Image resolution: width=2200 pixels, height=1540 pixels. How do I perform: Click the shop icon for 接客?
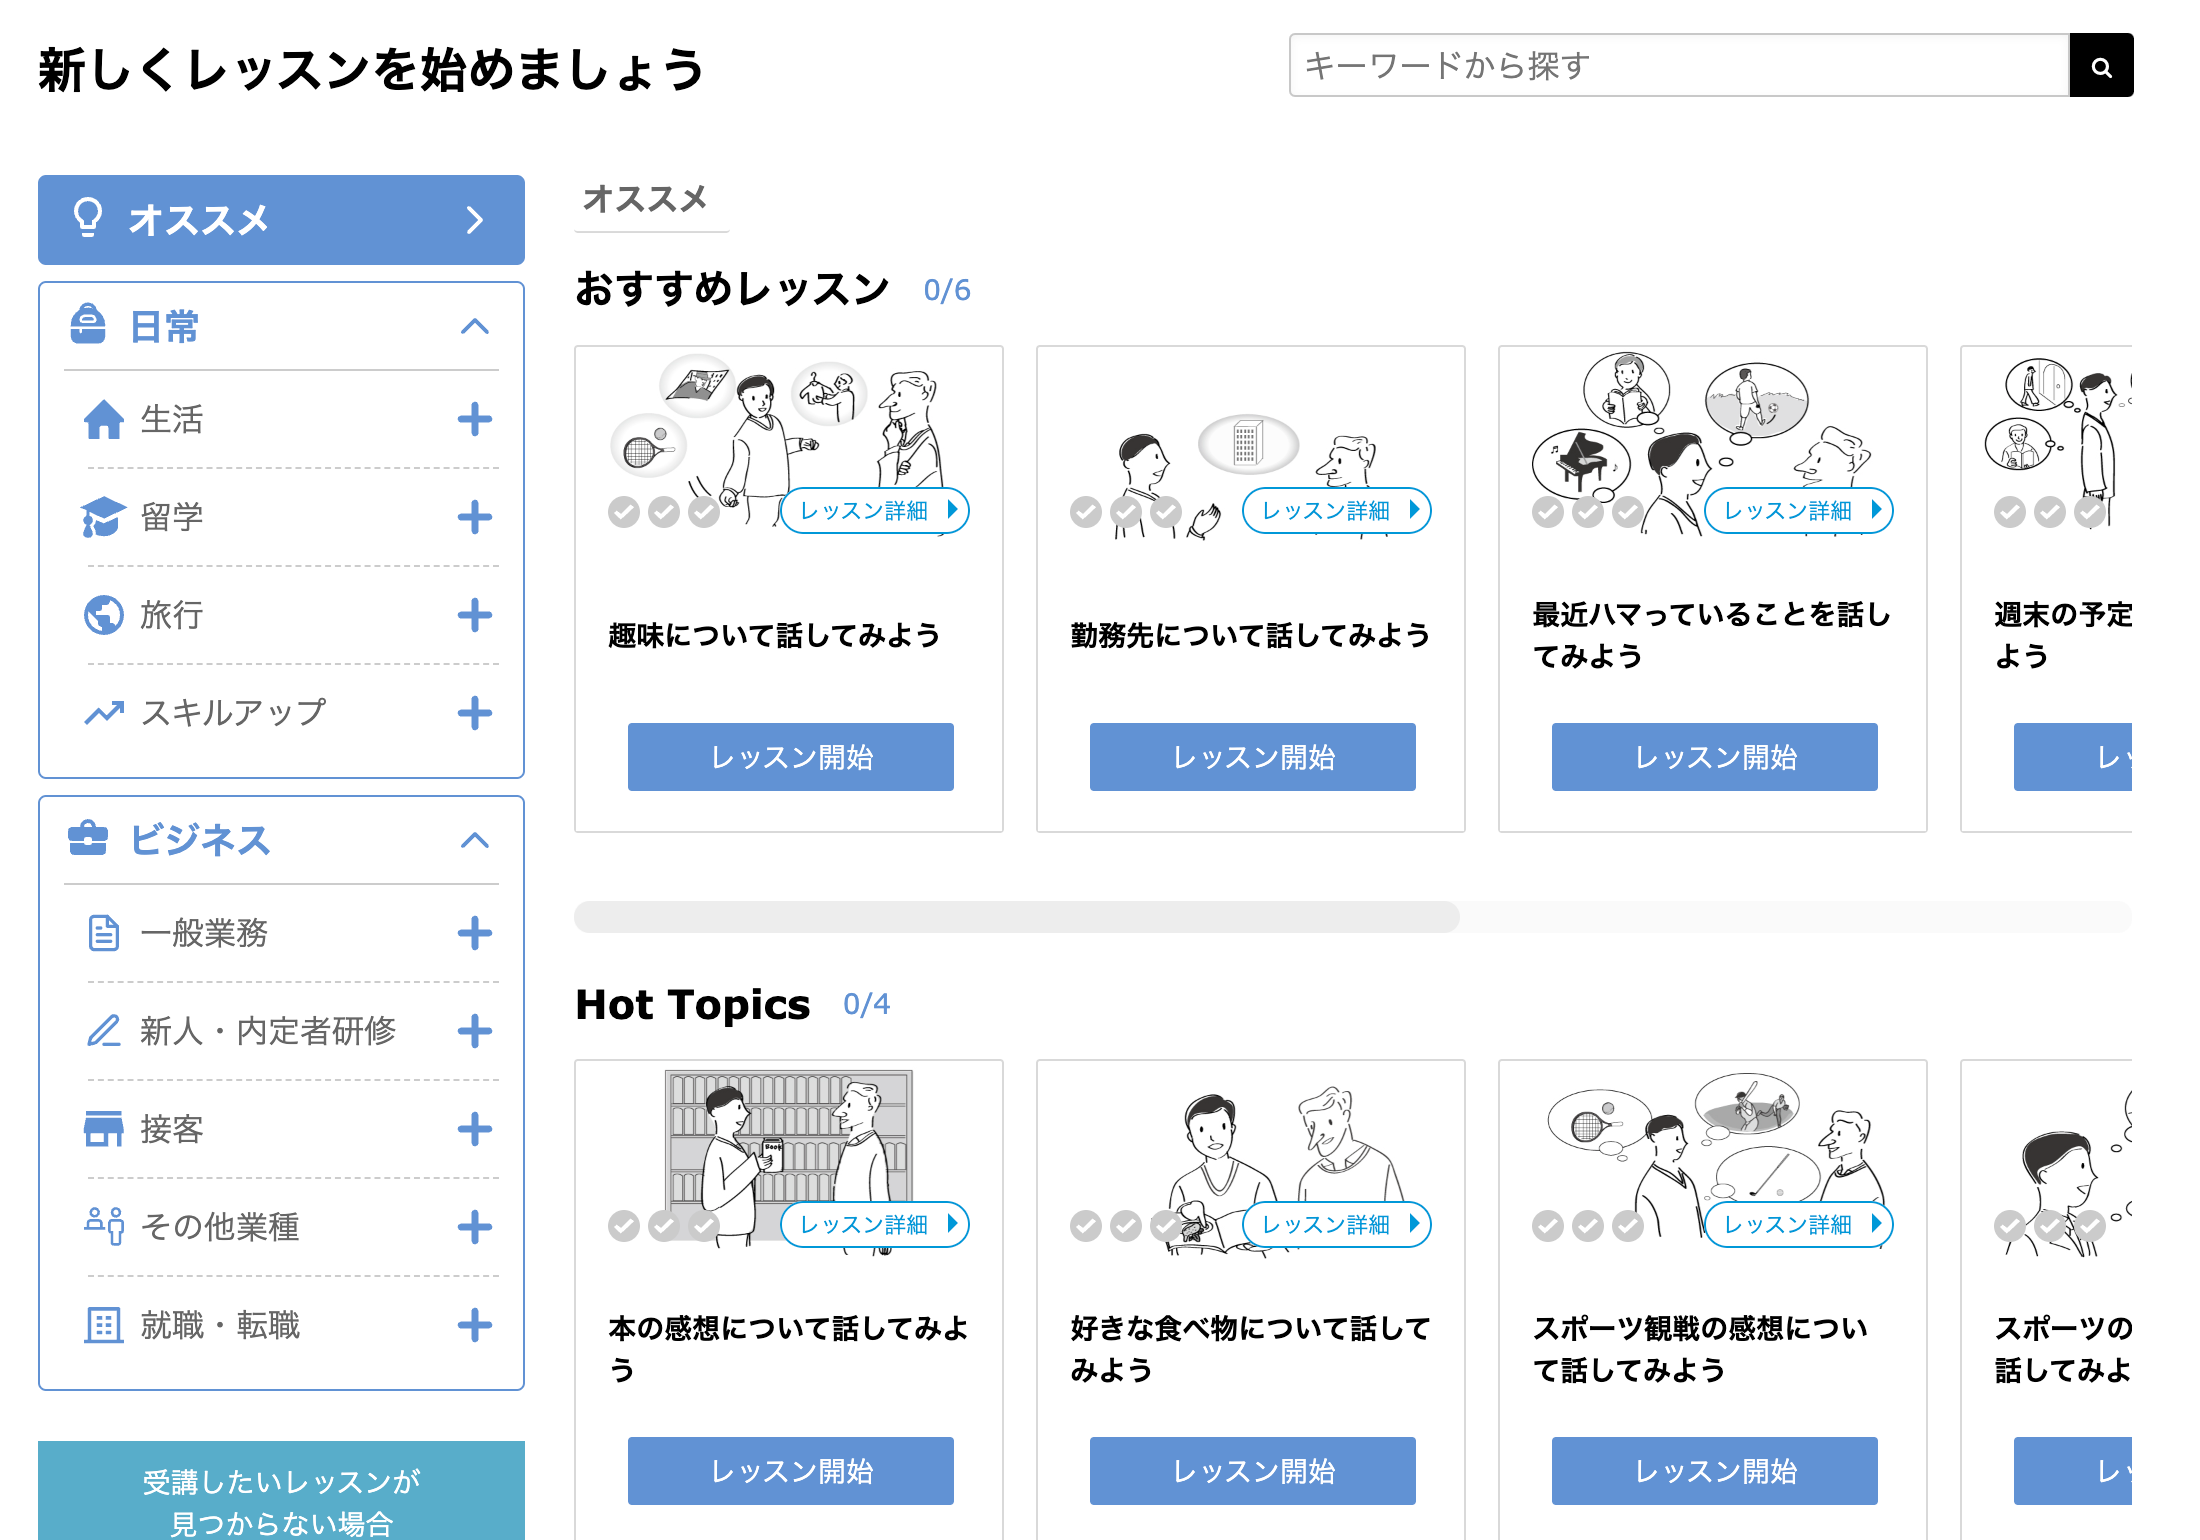pos(104,1129)
